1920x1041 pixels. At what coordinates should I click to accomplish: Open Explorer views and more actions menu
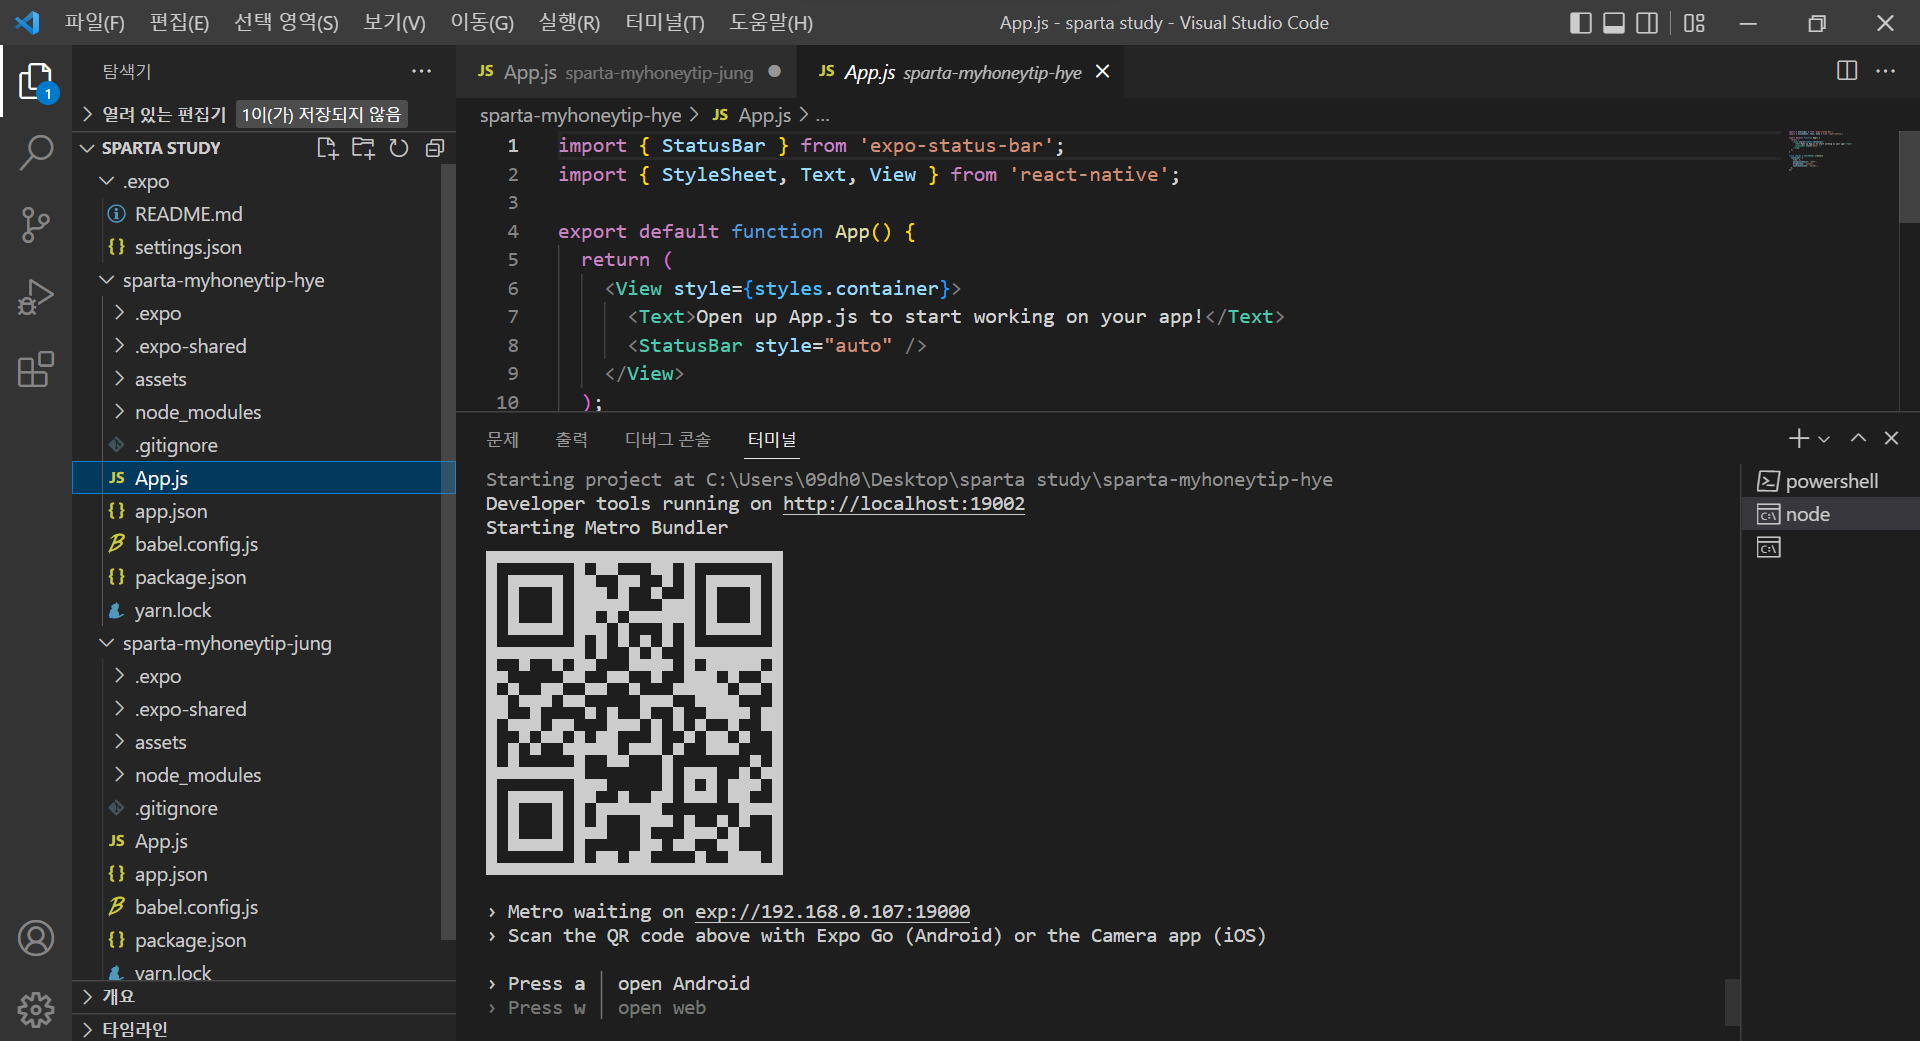click(421, 71)
